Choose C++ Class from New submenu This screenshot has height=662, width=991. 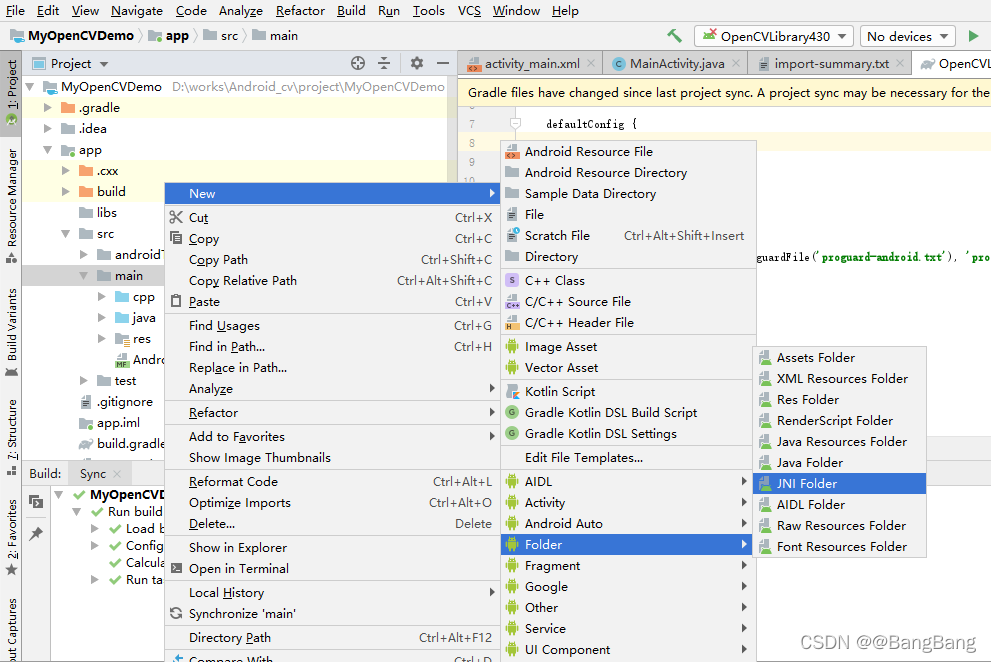[x=628, y=280]
